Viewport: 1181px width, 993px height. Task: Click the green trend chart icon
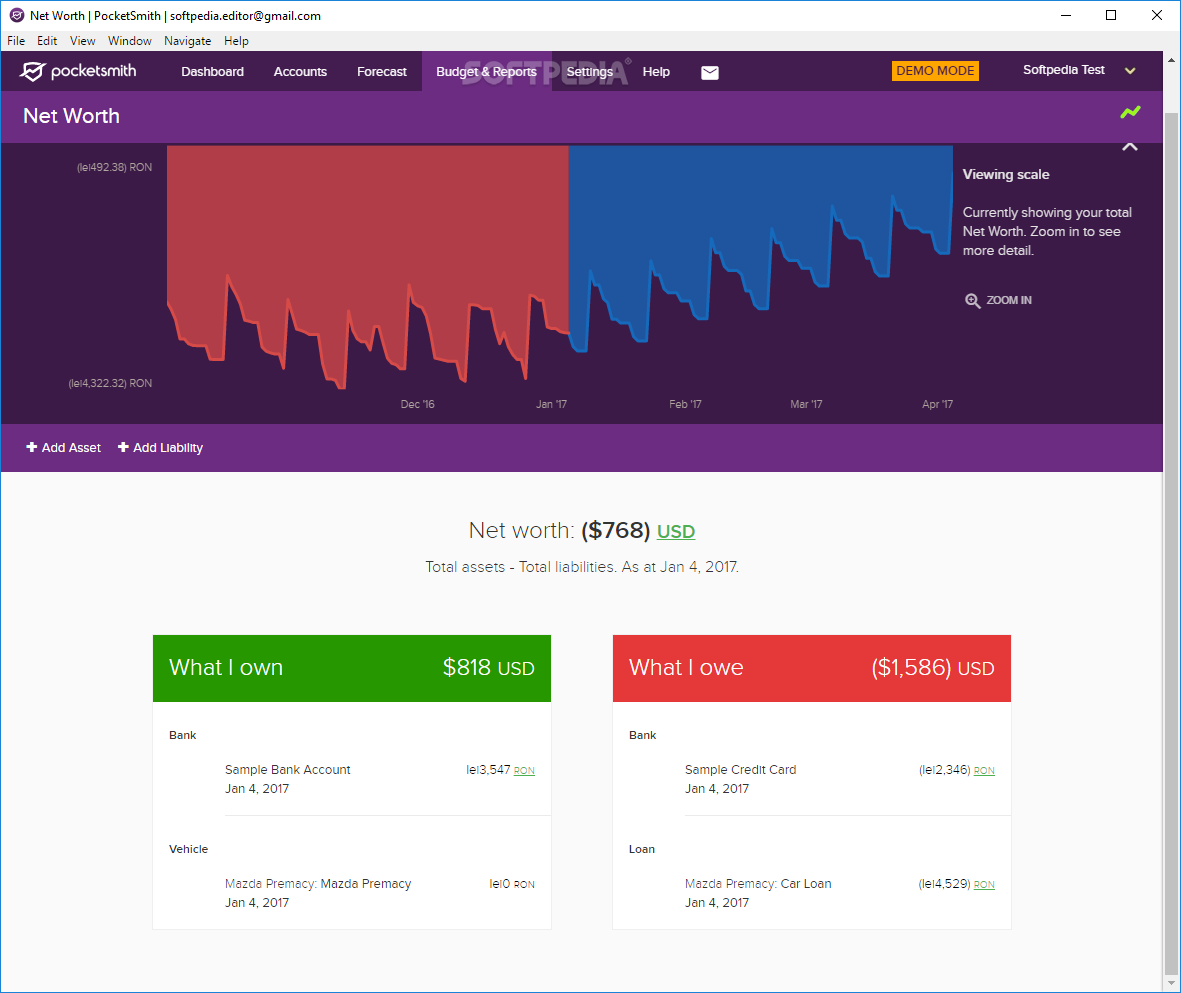[x=1130, y=112]
